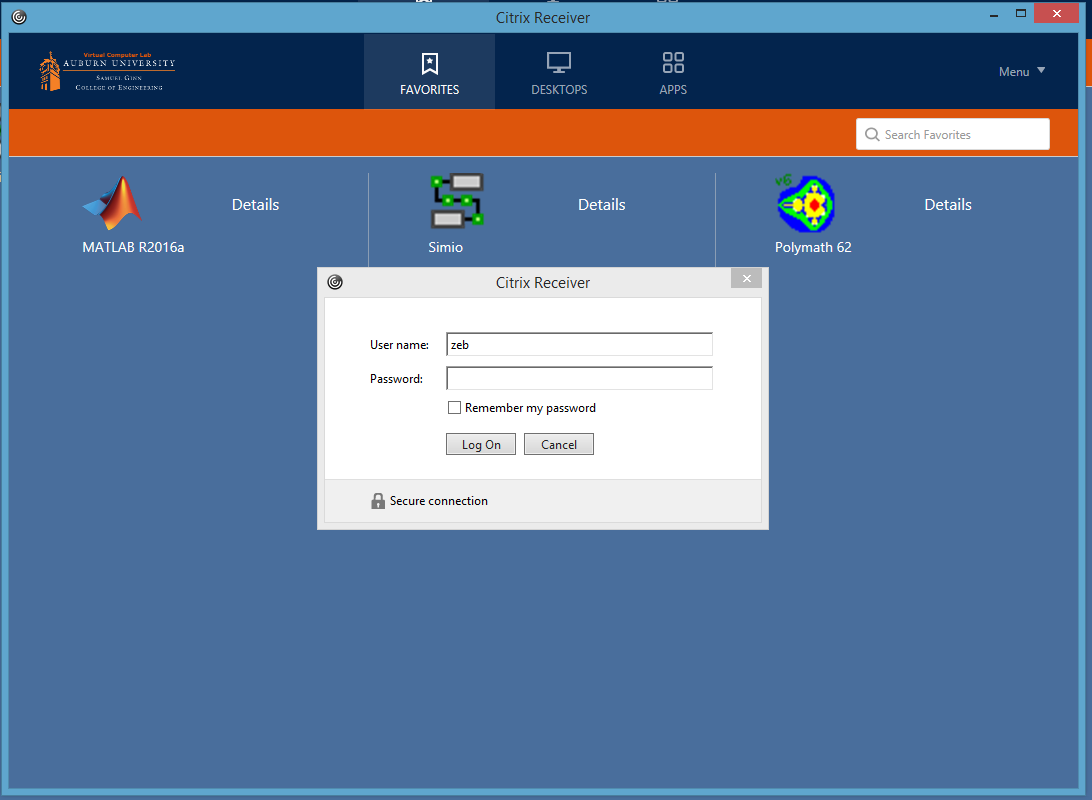Open the Apps tab

coord(673,73)
